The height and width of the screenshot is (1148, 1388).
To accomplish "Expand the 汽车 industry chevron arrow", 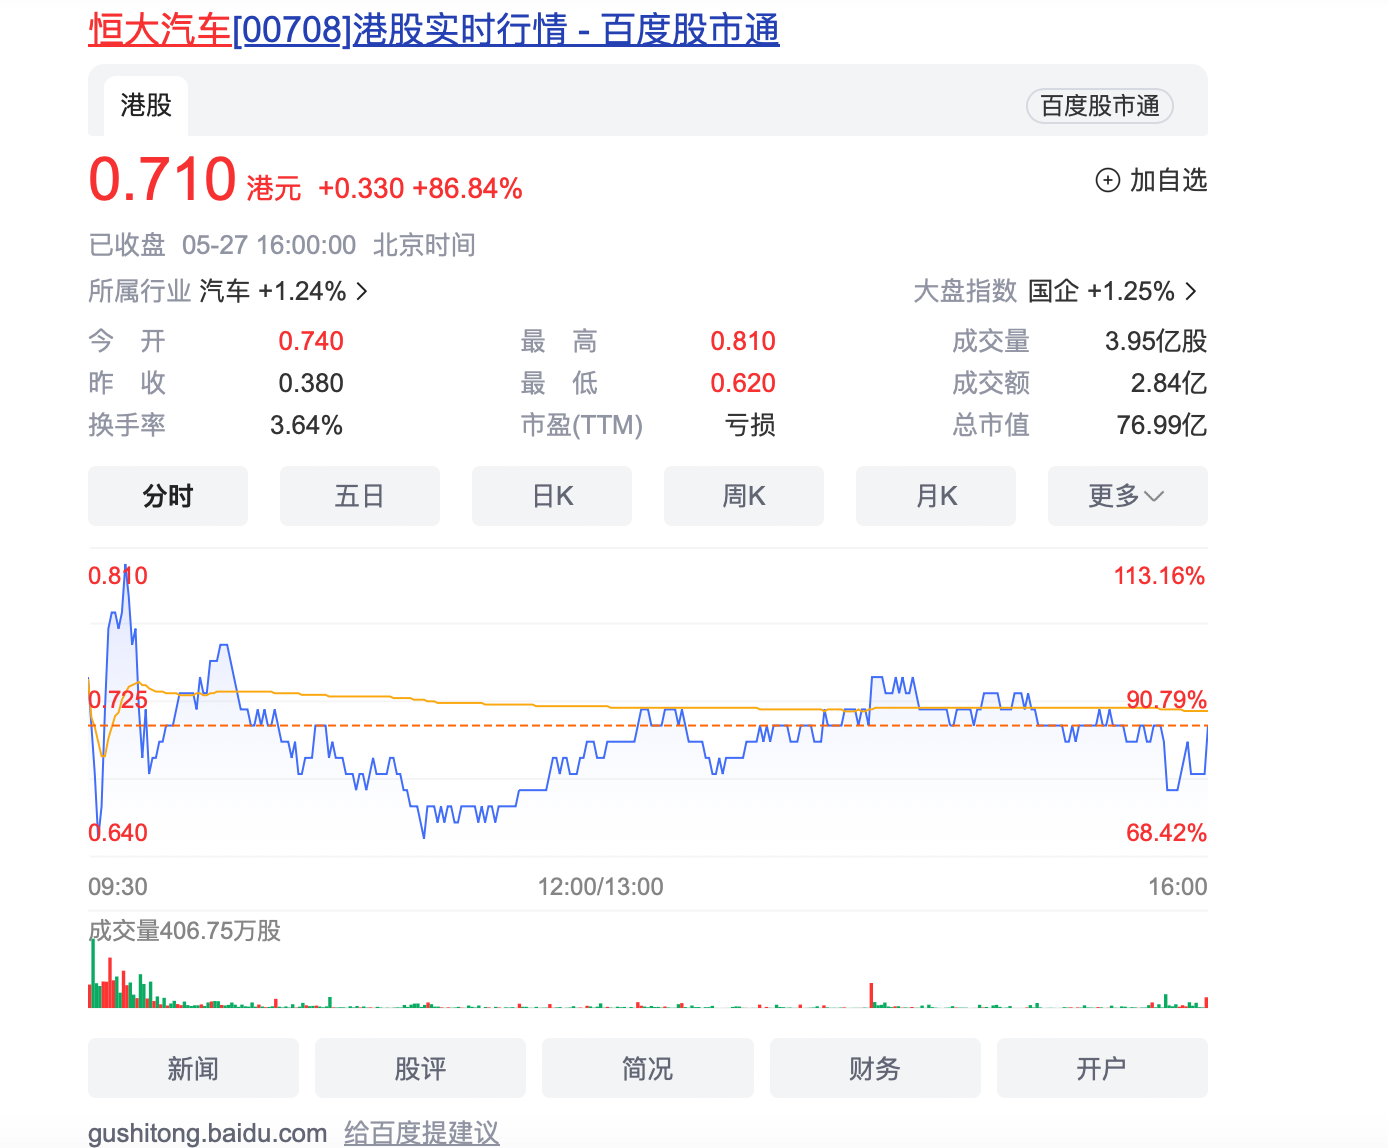I will pyautogui.click(x=362, y=291).
